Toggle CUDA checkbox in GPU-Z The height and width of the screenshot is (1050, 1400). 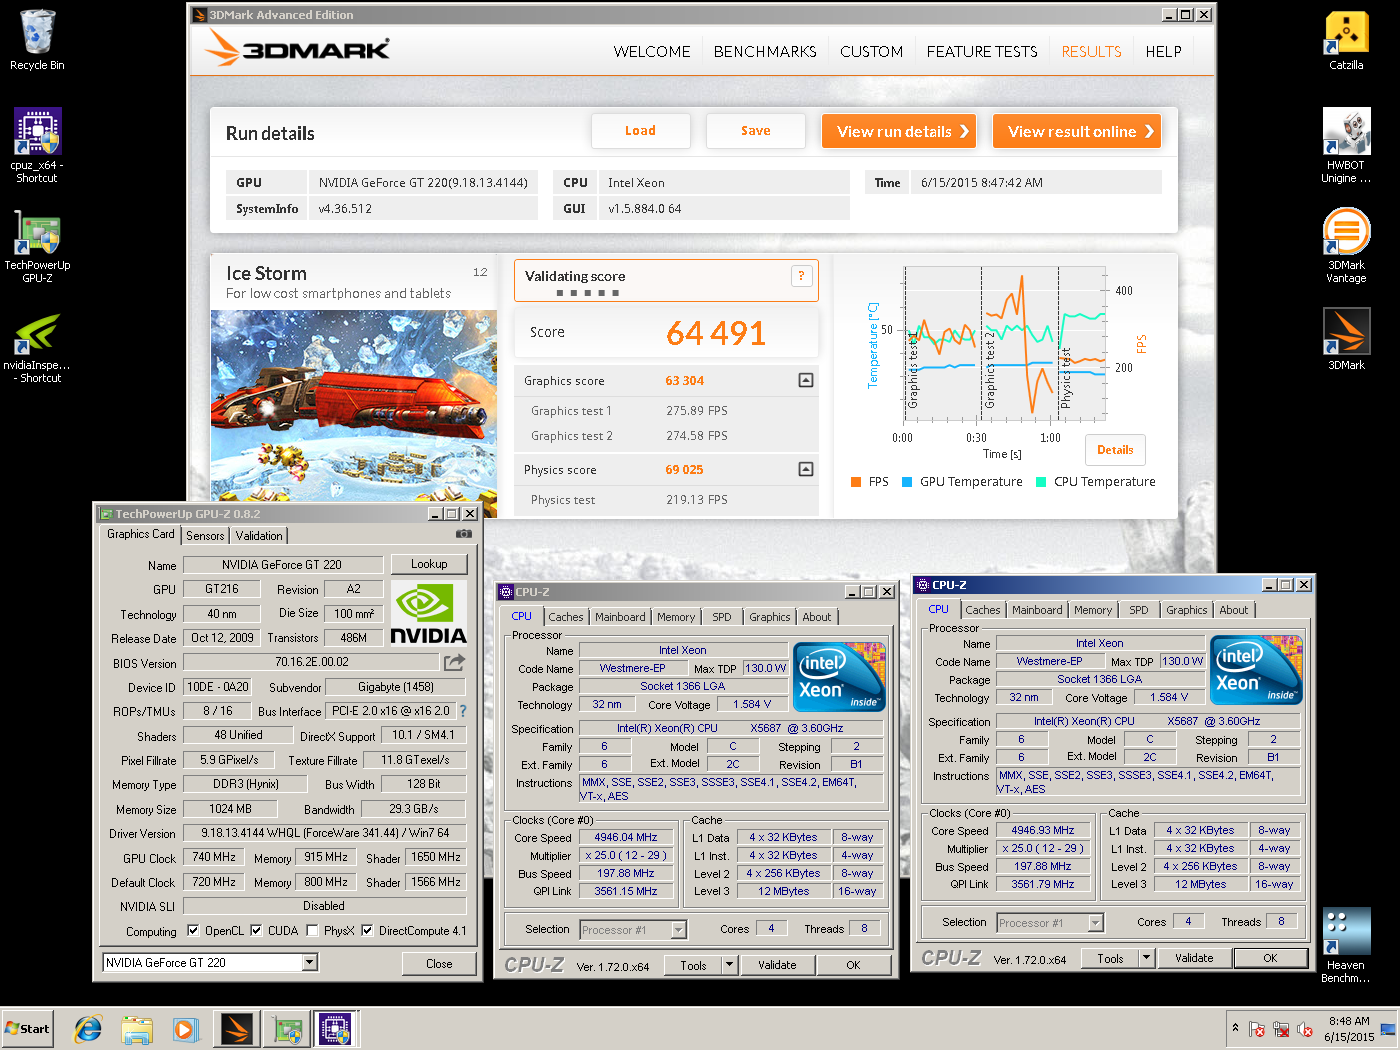256,930
